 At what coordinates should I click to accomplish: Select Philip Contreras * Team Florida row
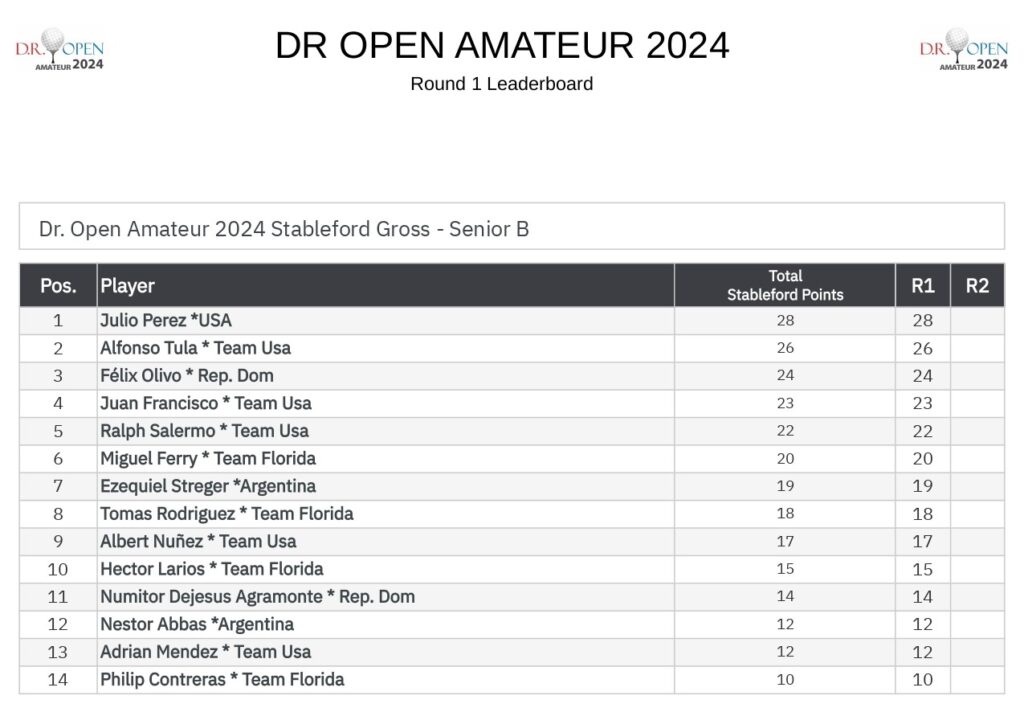tap(512, 679)
